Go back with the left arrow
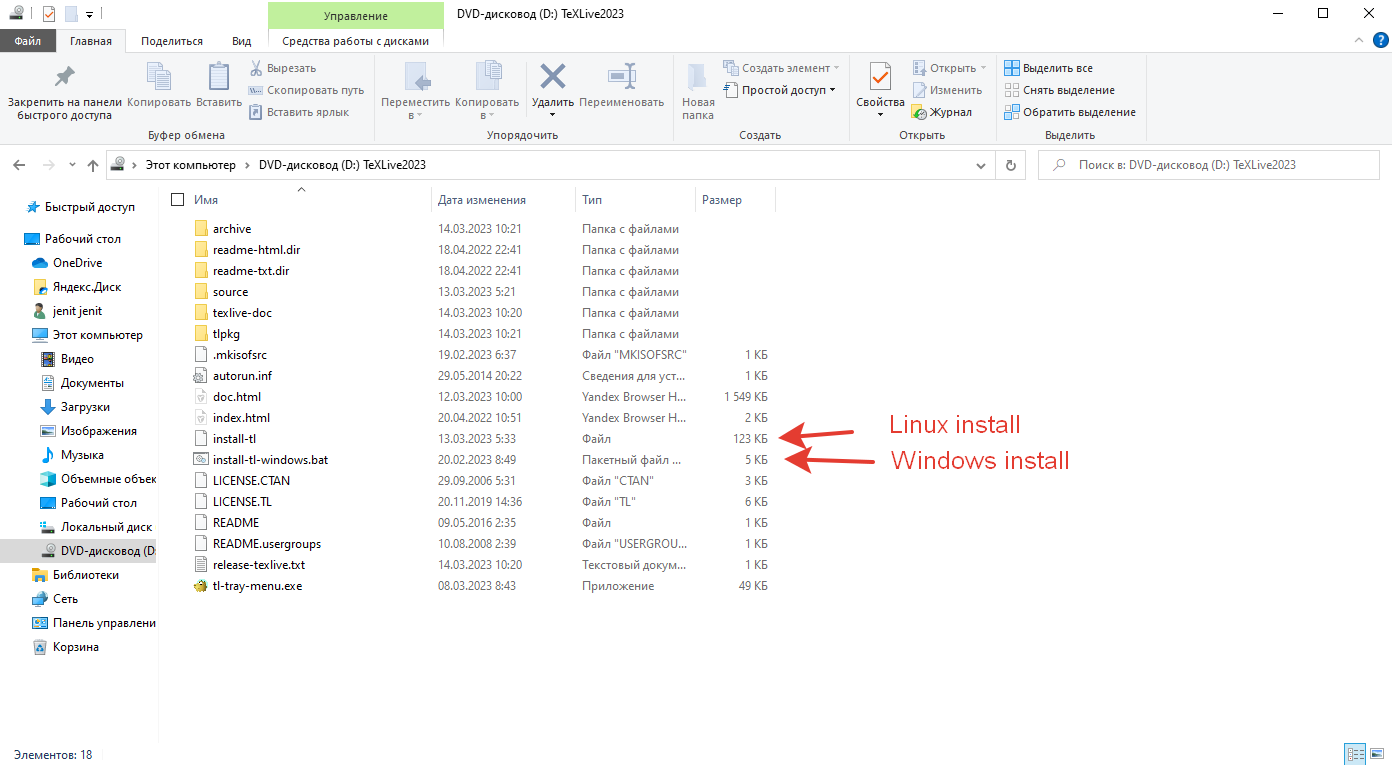Viewport: 1393px width, 765px height. [x=20, y=165]
